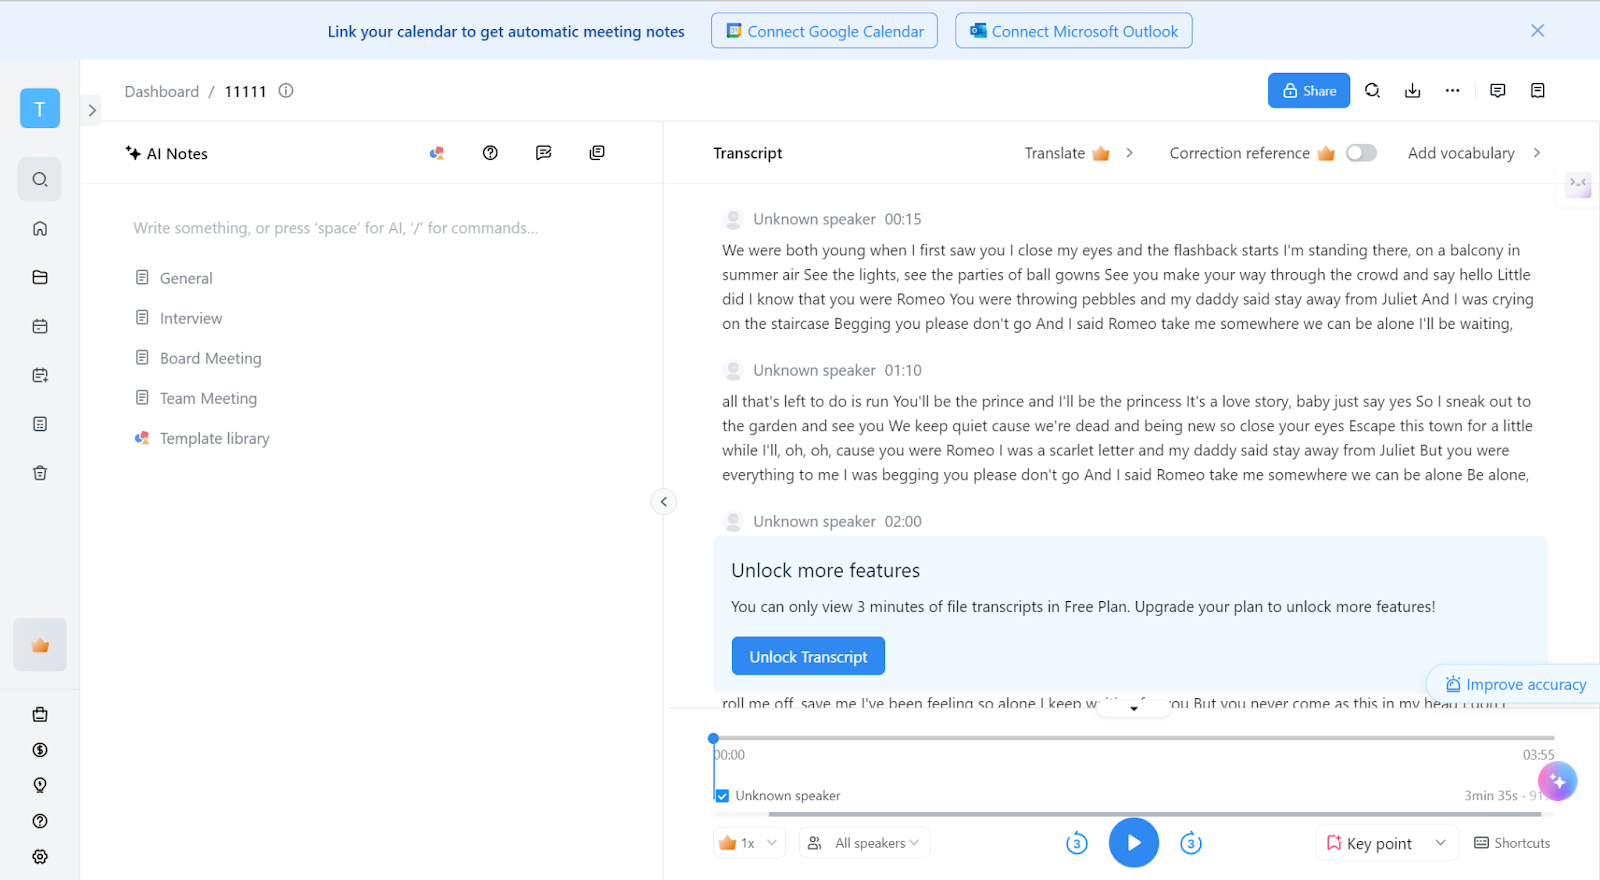1600x880 pixels.
Task: Click the orange upgrade crown in sidebar
Action: click(x=40, y=645)
